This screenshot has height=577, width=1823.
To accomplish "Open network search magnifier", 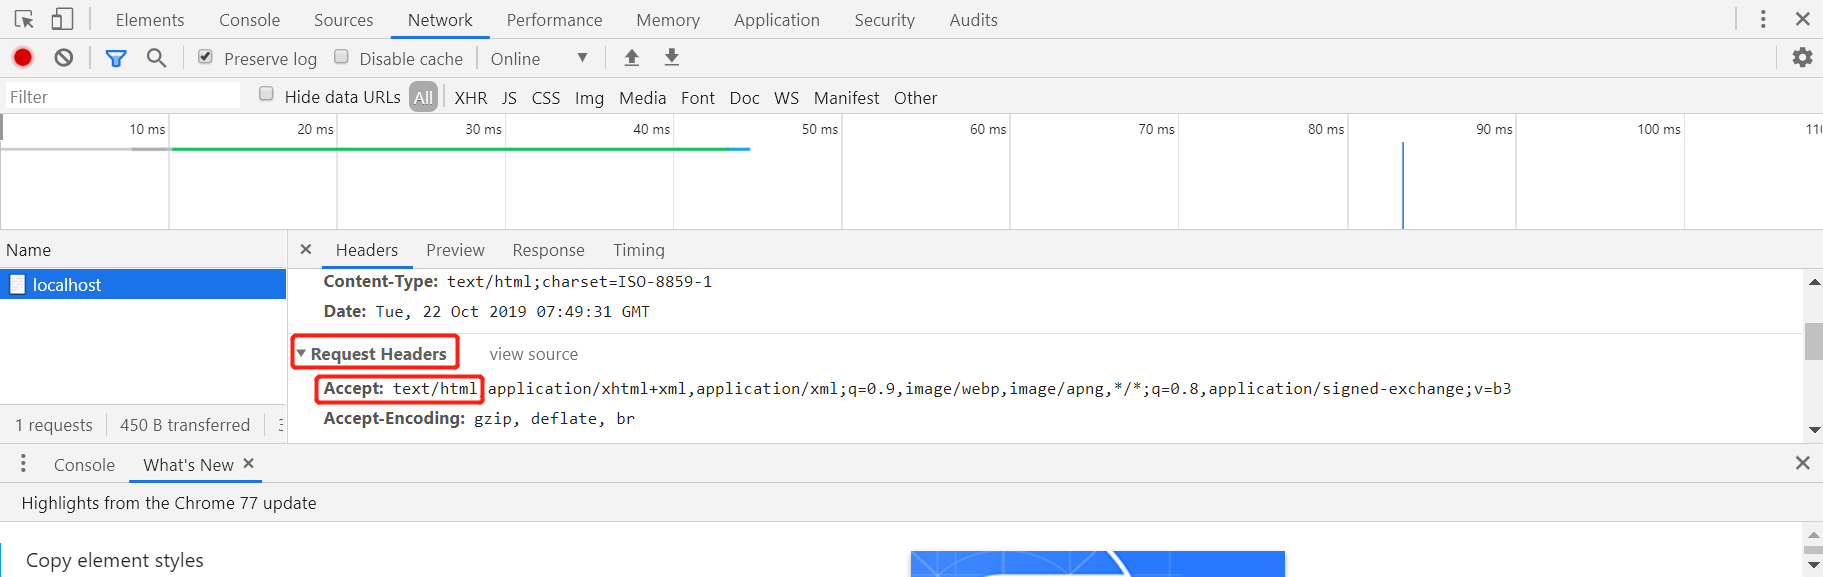I will [x=156, y=58].
